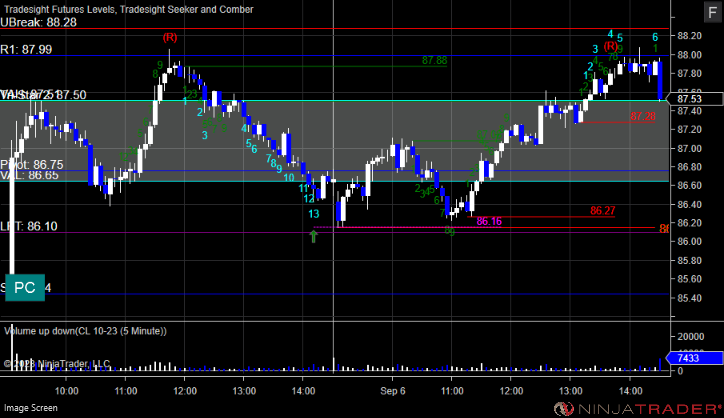The height and width of the screenshot is (418, 724).
Task: Click the cyan 13 countdown number
Action: point(314,214)
